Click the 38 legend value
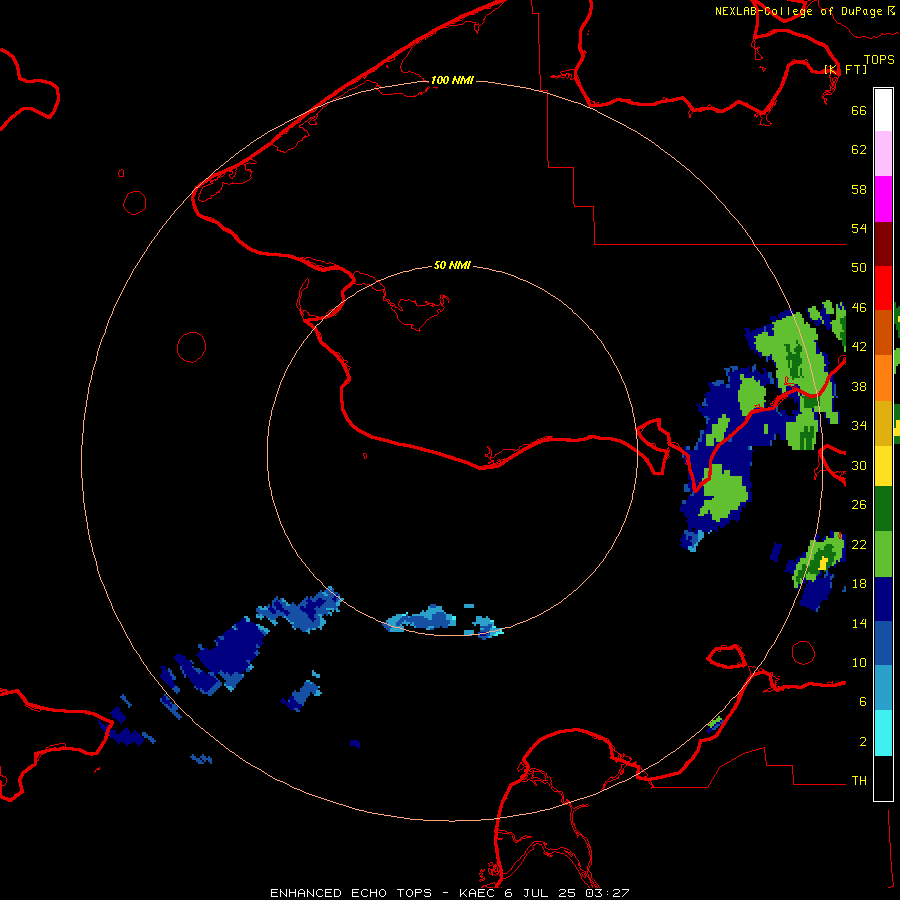 tap(859, 386)
